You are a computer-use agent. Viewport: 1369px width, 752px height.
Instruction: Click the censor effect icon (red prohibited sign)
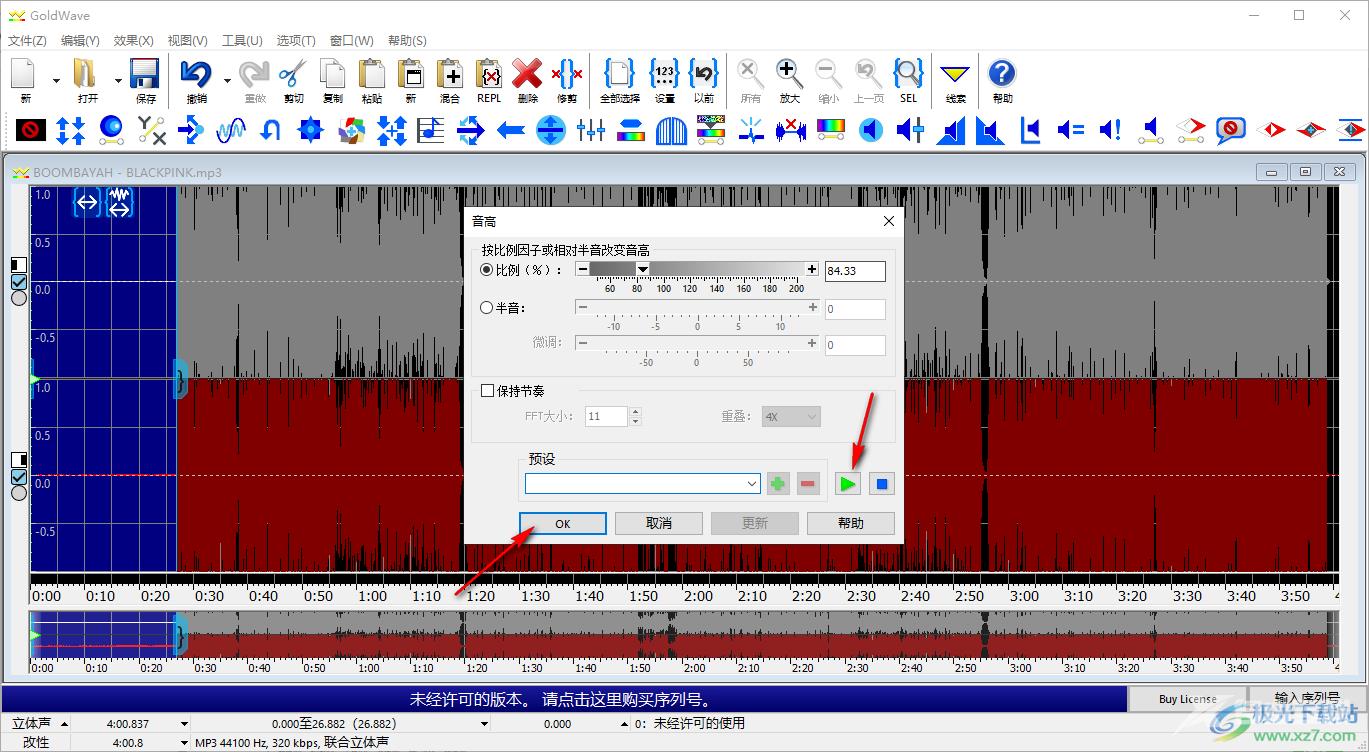pyautogui.click(x=31, y=130)
